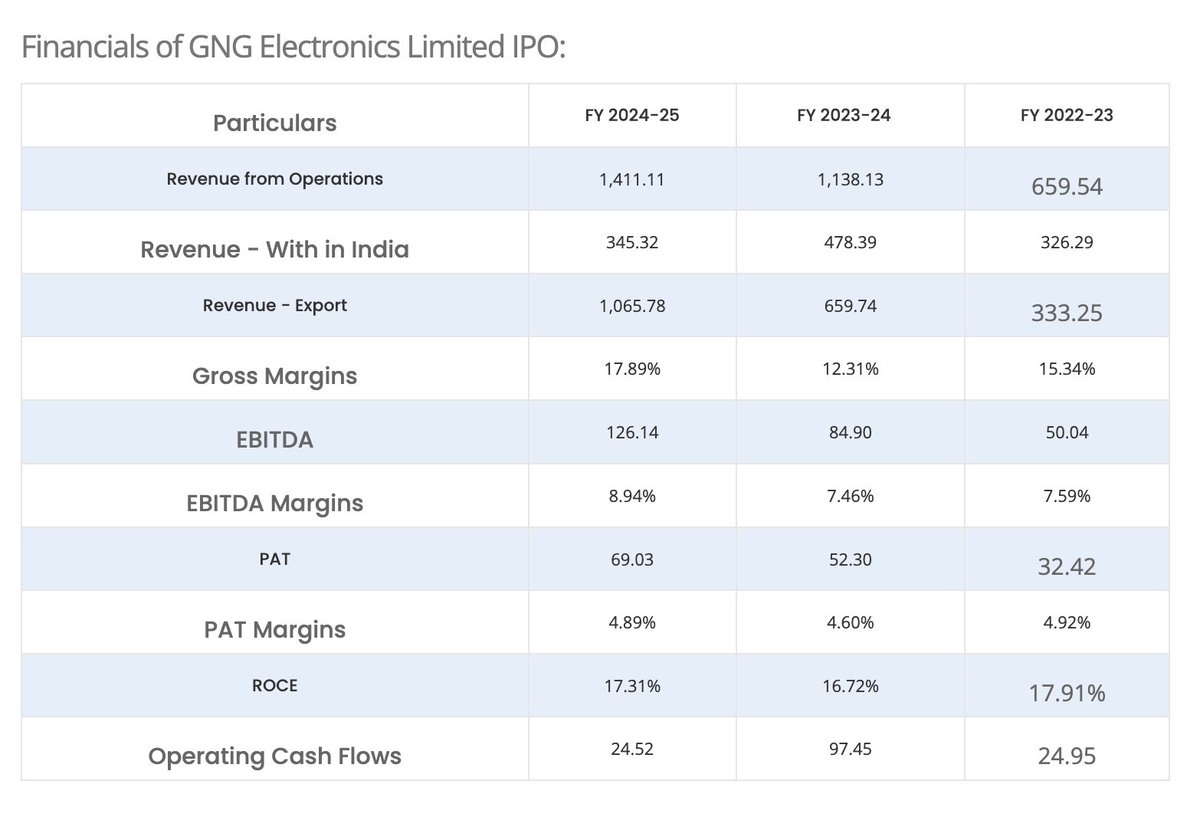Click the ROCE row label
The width and height of the screenshot is (1200, 817).
coord(275,685)
